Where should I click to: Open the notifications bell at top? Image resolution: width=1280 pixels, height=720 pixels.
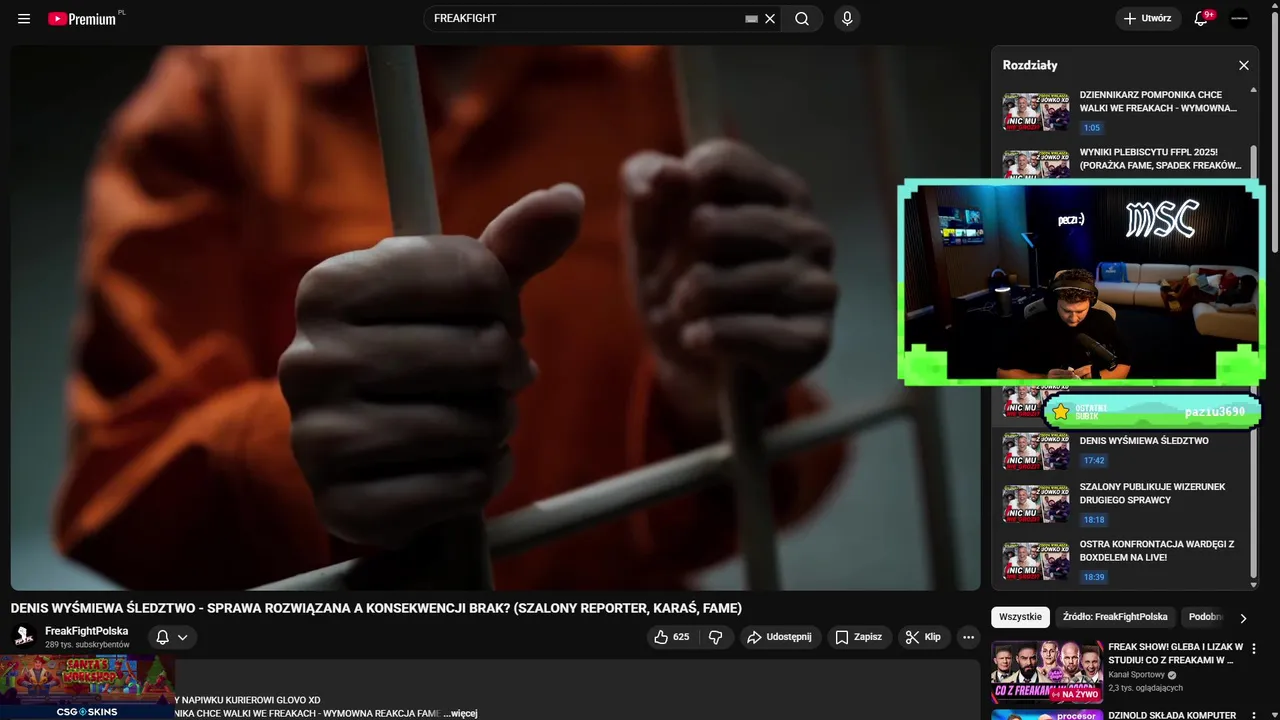1202,19
